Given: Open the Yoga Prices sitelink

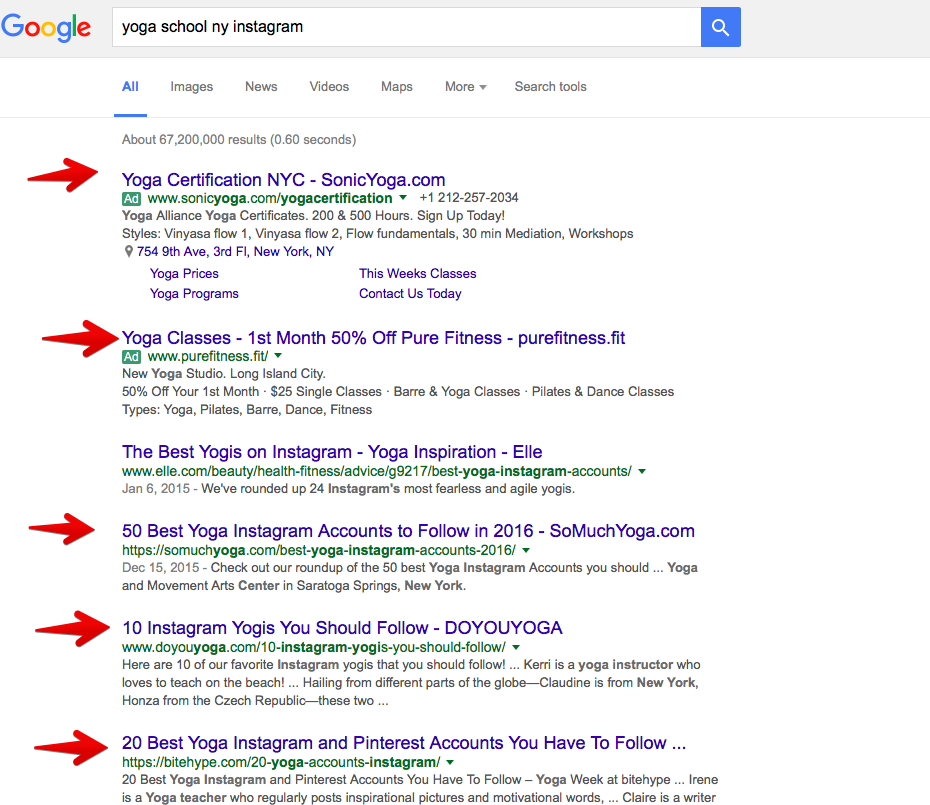Looking at the screenshot, I should pos(184,273).
